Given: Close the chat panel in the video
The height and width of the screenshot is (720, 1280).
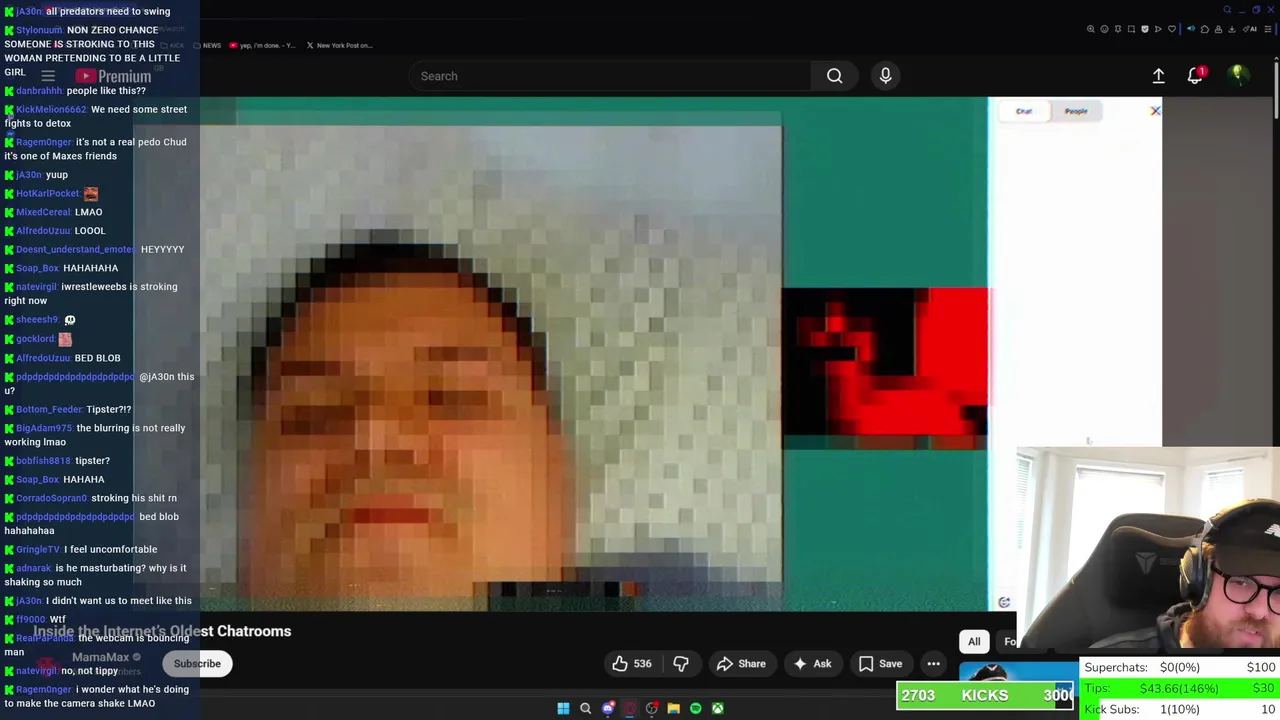Looking at the screenshot, I should (x=1155, y=111).
